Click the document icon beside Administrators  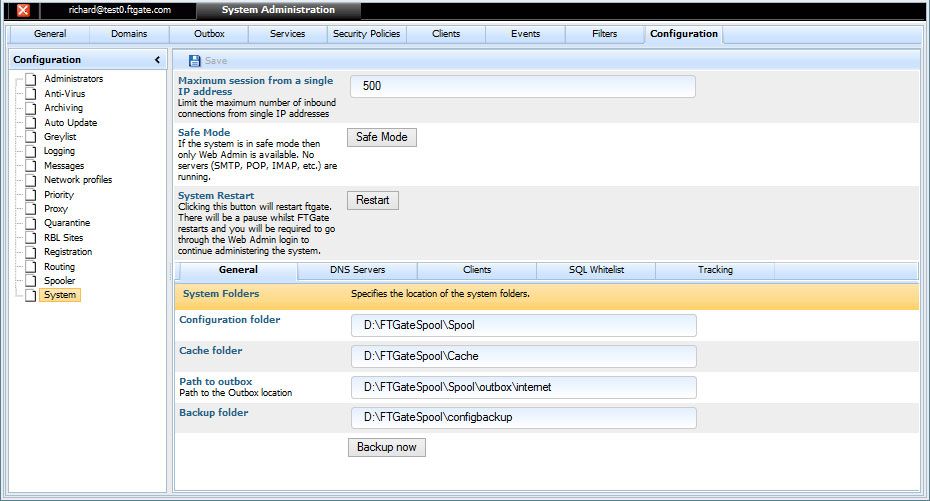[x=31, y=79]
